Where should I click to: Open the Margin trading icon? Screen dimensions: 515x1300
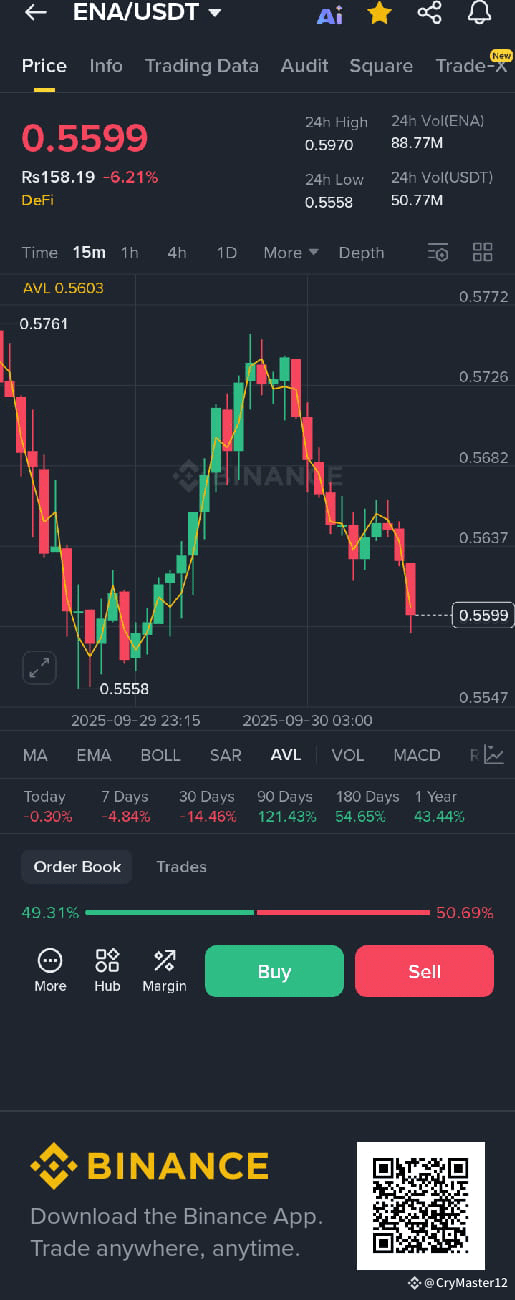[x=164, y=970]
